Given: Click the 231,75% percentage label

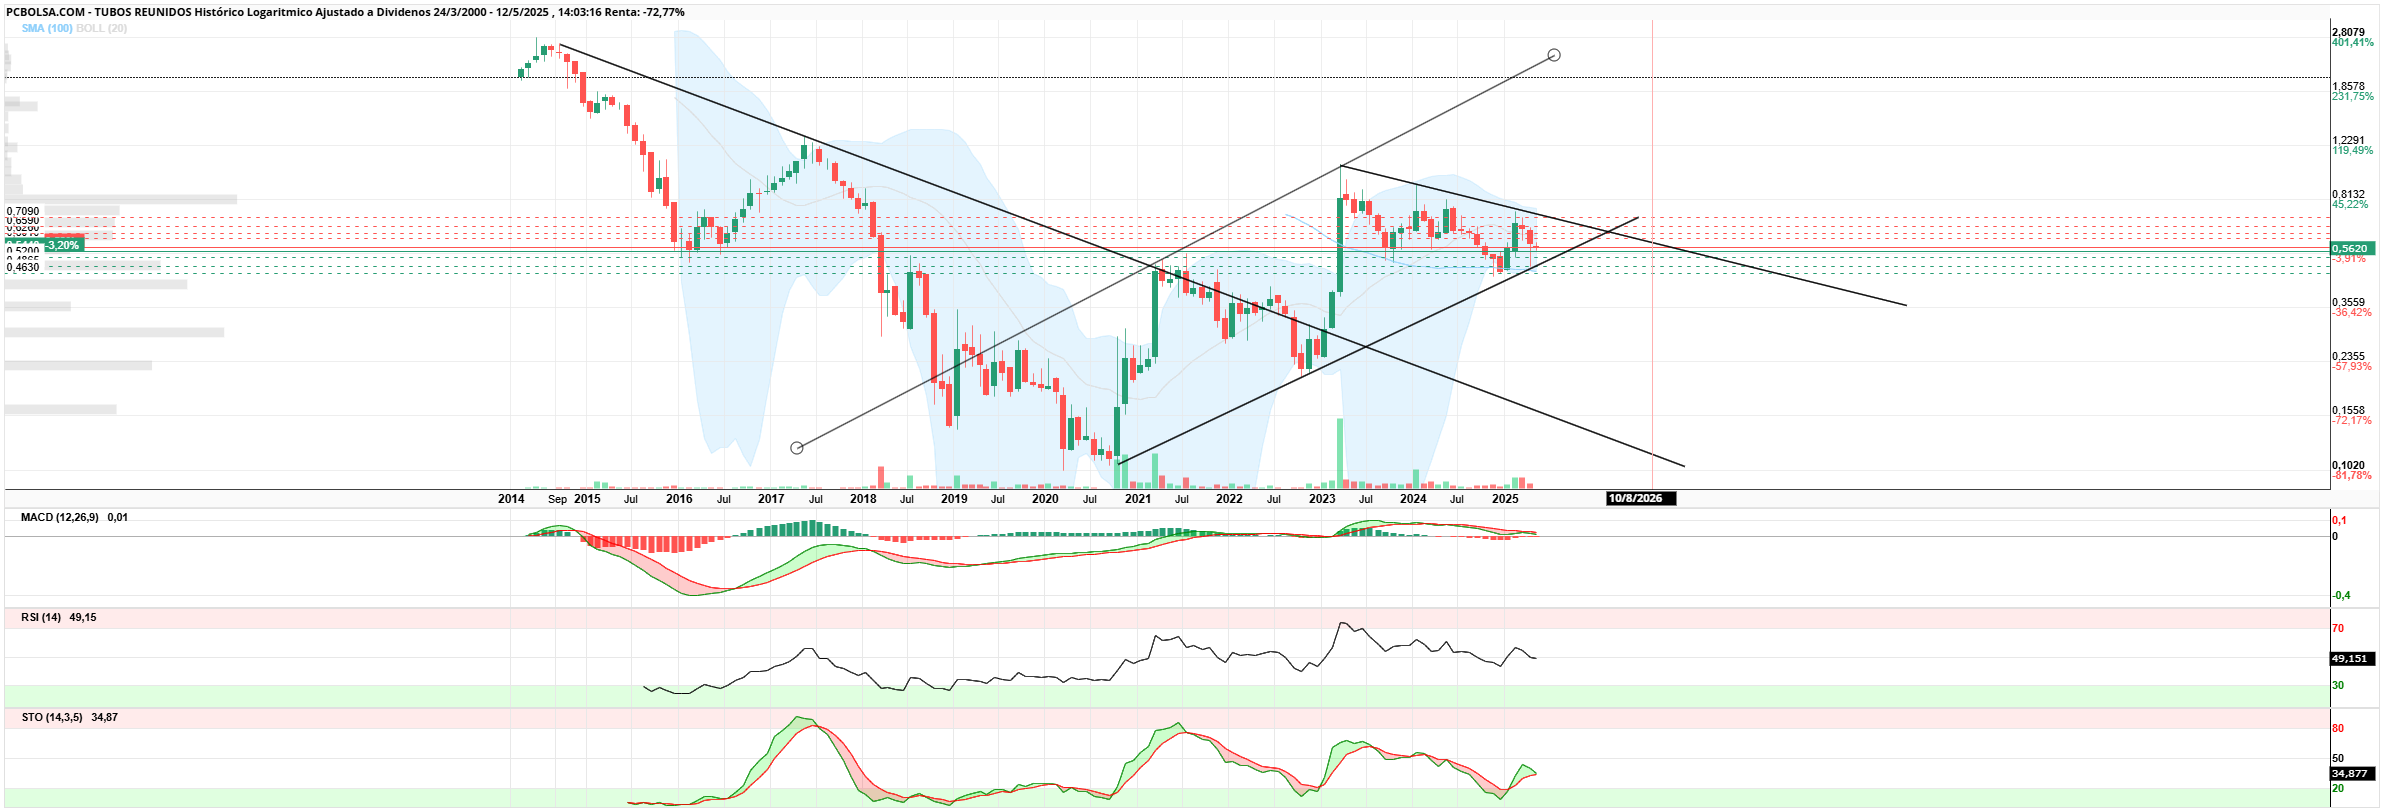Looking at the screenshot, I should click(2352, 96).
